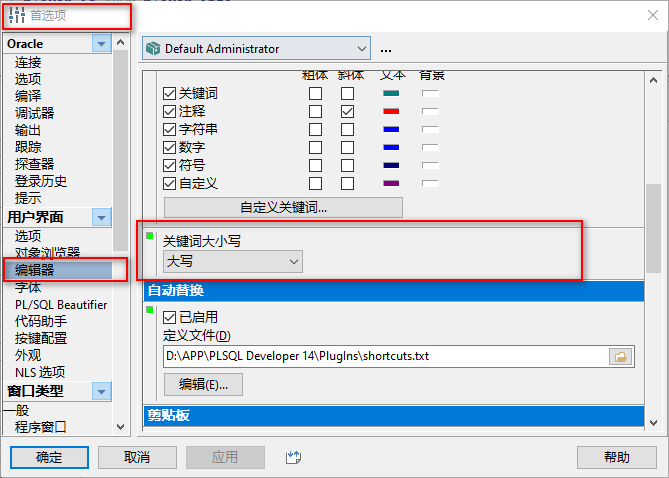Click green indicator next to AutoReplace enabled
The height and width of the screenshot is (478, 669).
(x=150, y=309)
